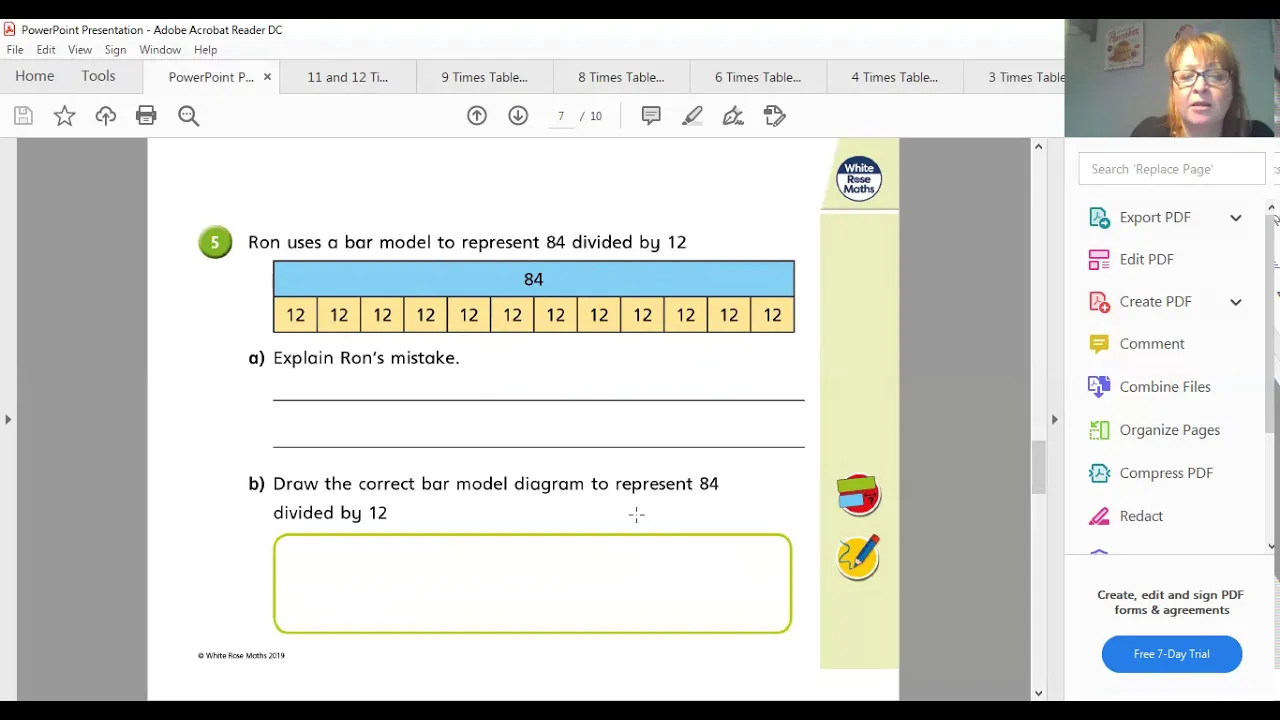Click the Organize Pages icon

pos(1099,430)
